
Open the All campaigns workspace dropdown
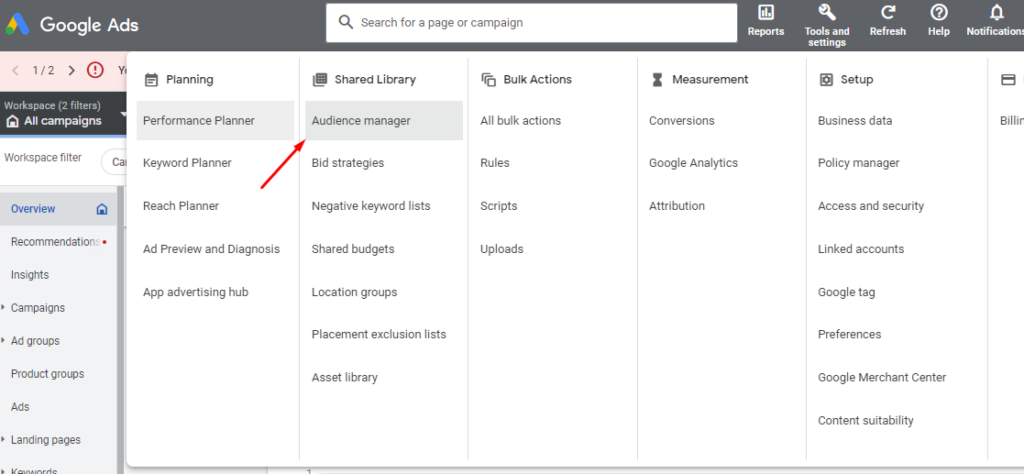pos(123,114)
